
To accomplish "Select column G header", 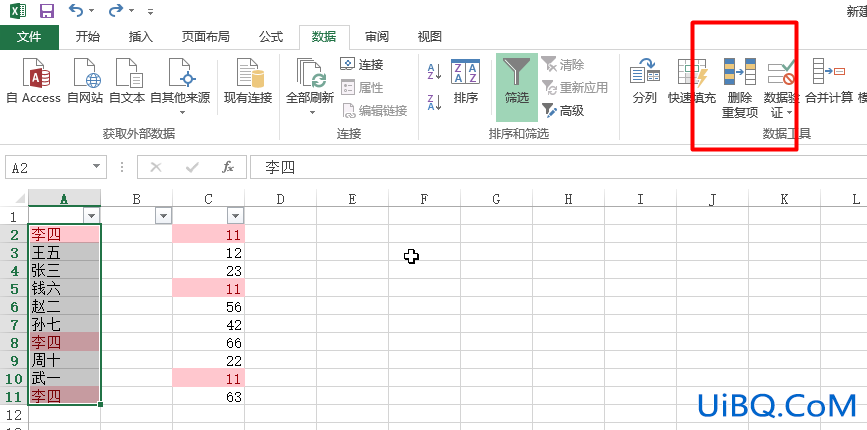I will pos(497,199).
